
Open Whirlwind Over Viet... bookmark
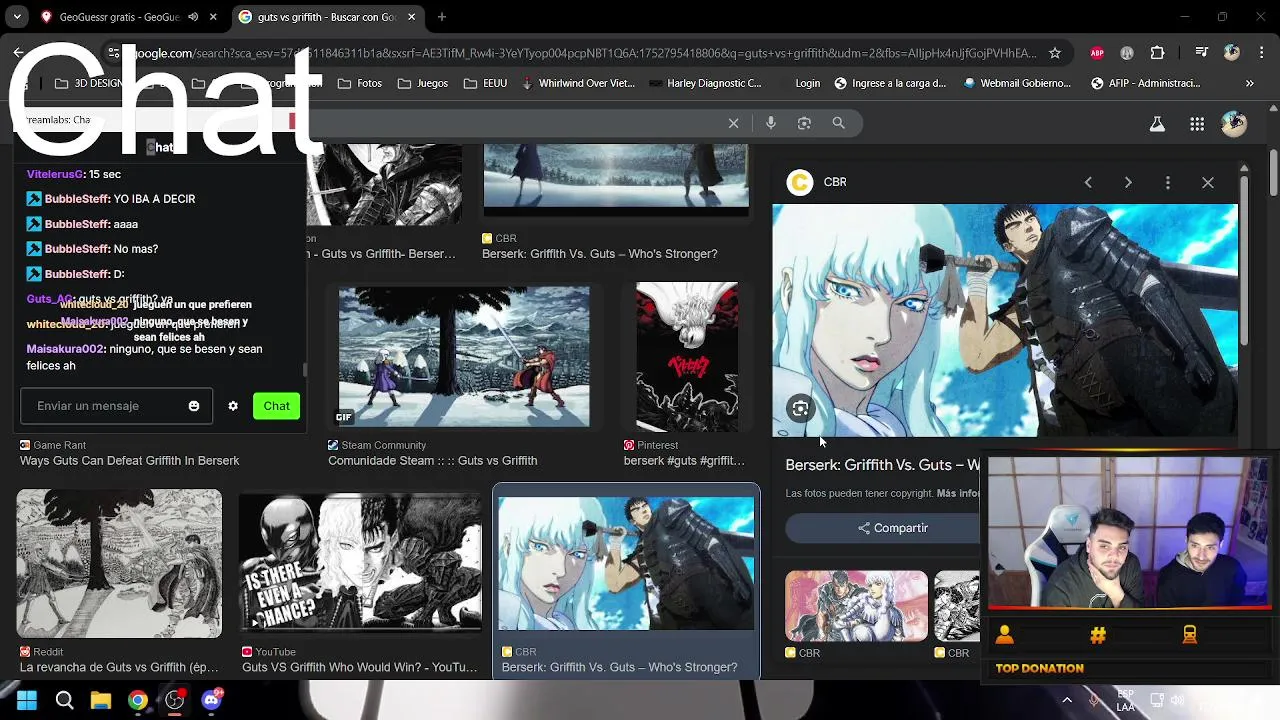click(578, 84)
